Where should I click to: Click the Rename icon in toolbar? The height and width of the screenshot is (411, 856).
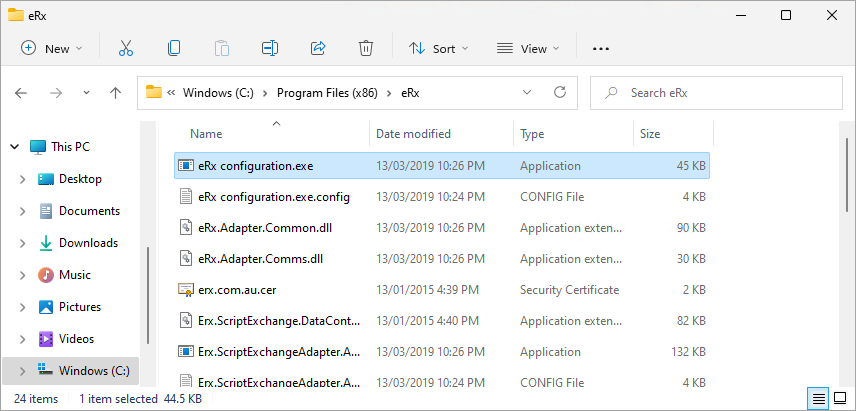pyautogui.click(x=270, y=48)
